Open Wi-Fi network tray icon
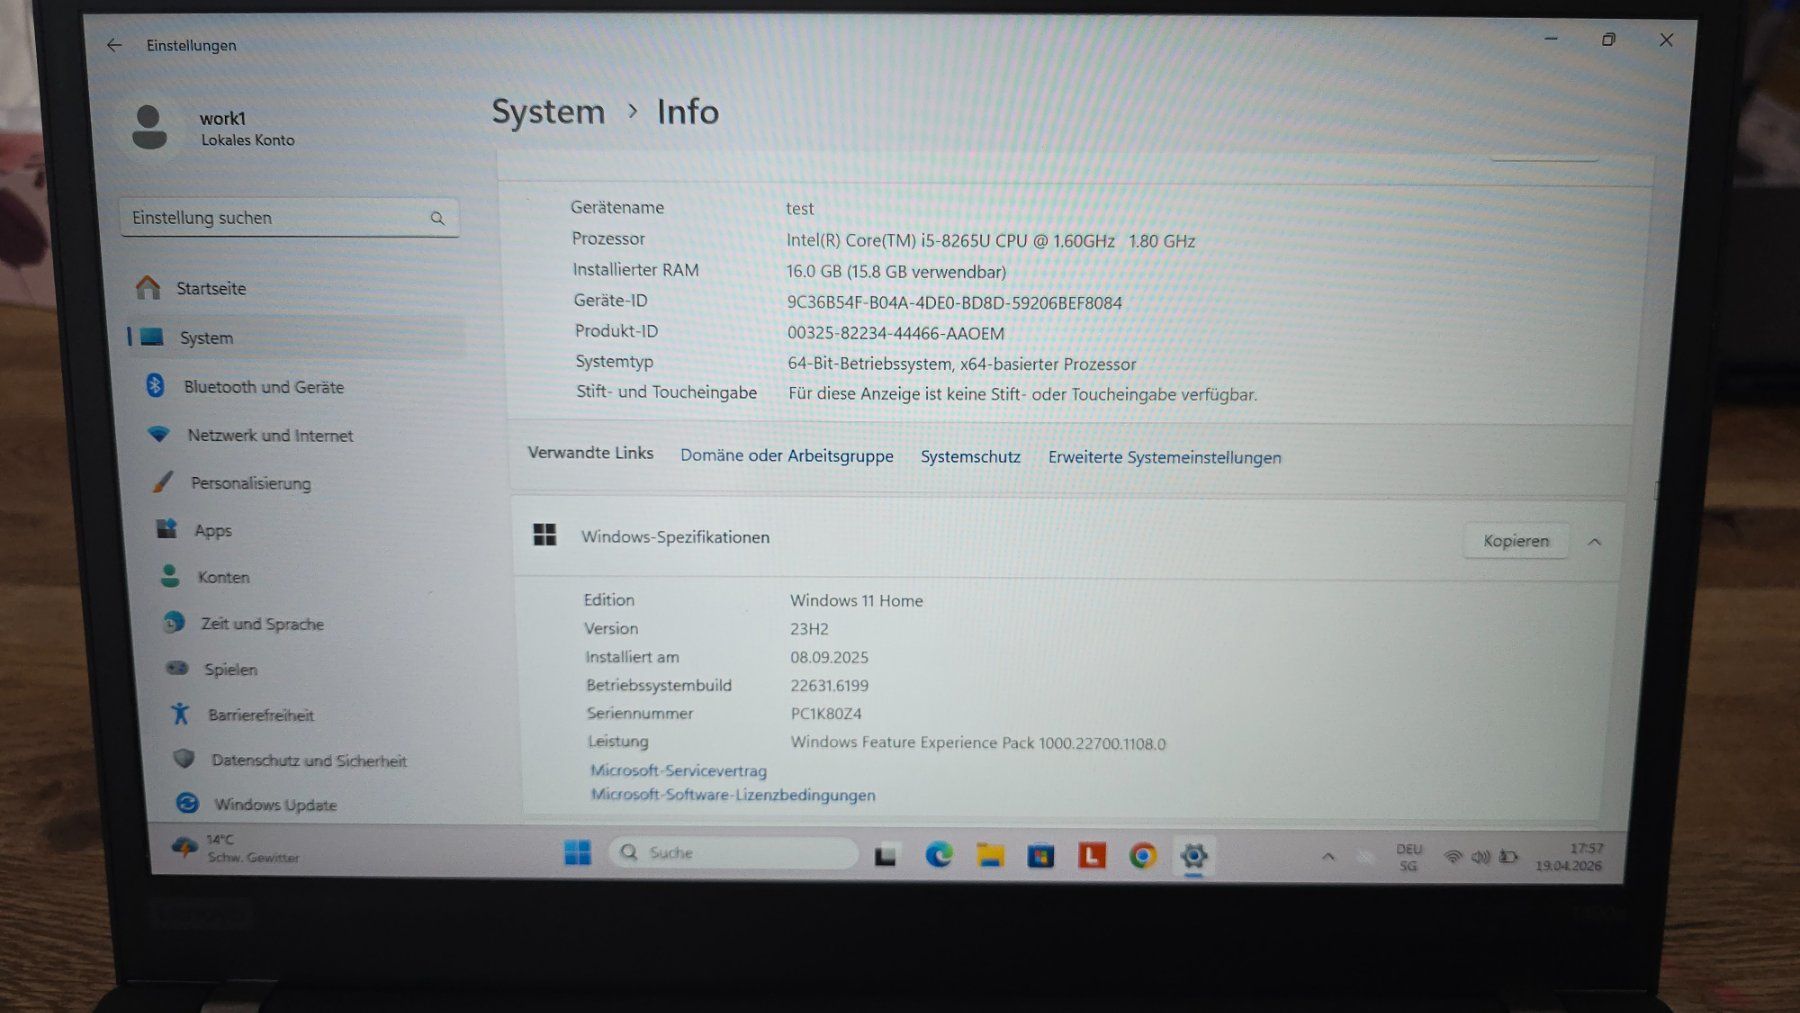Image resolution: width=1800 pixels, height=1013 pixels. 1453,858
